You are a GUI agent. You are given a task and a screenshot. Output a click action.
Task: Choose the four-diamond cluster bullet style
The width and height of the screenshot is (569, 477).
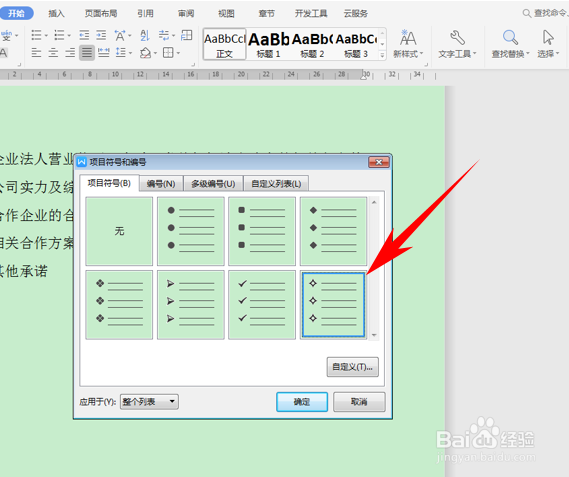[x=119, y=305]
